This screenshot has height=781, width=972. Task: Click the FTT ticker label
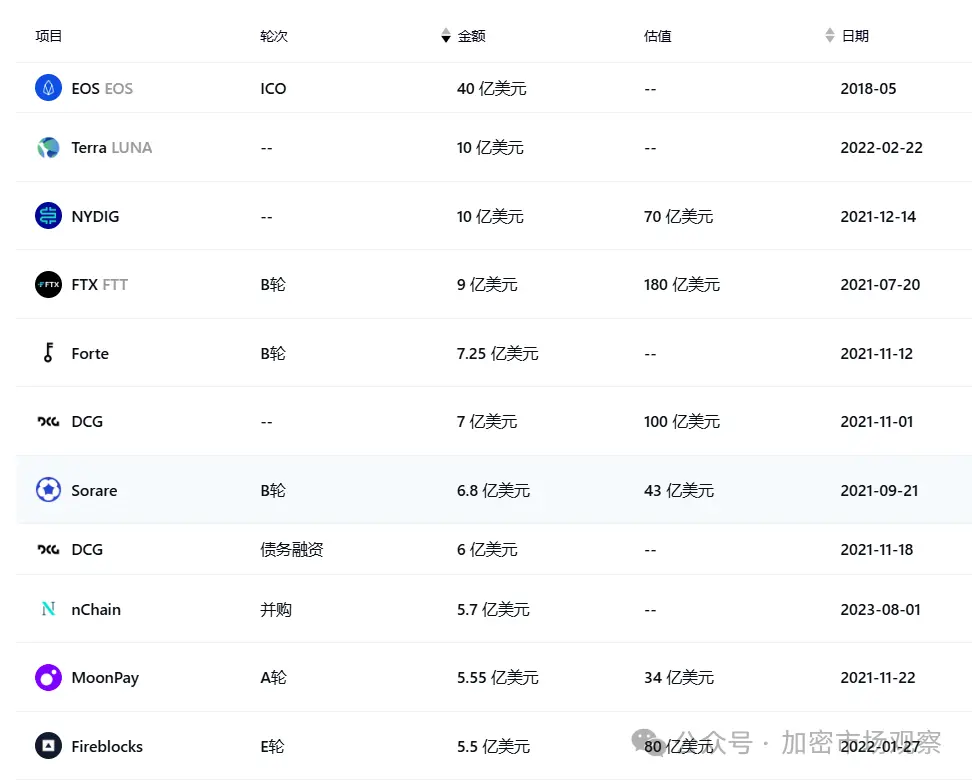coord(115,285)
